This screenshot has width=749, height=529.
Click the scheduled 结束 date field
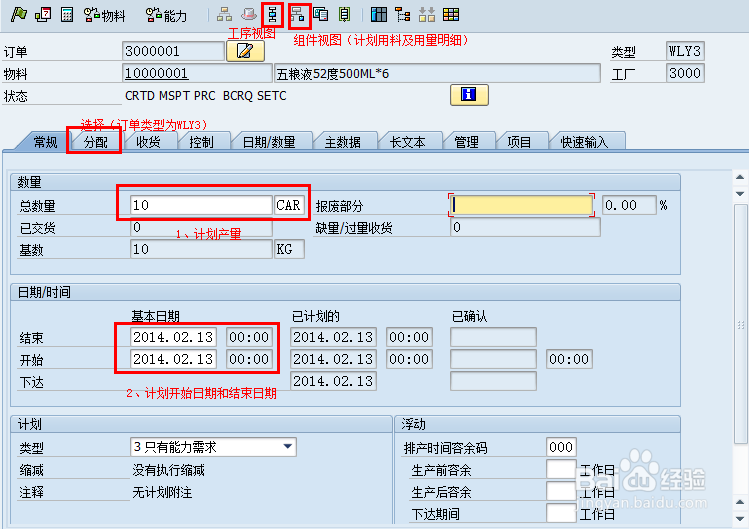(333, 337)
